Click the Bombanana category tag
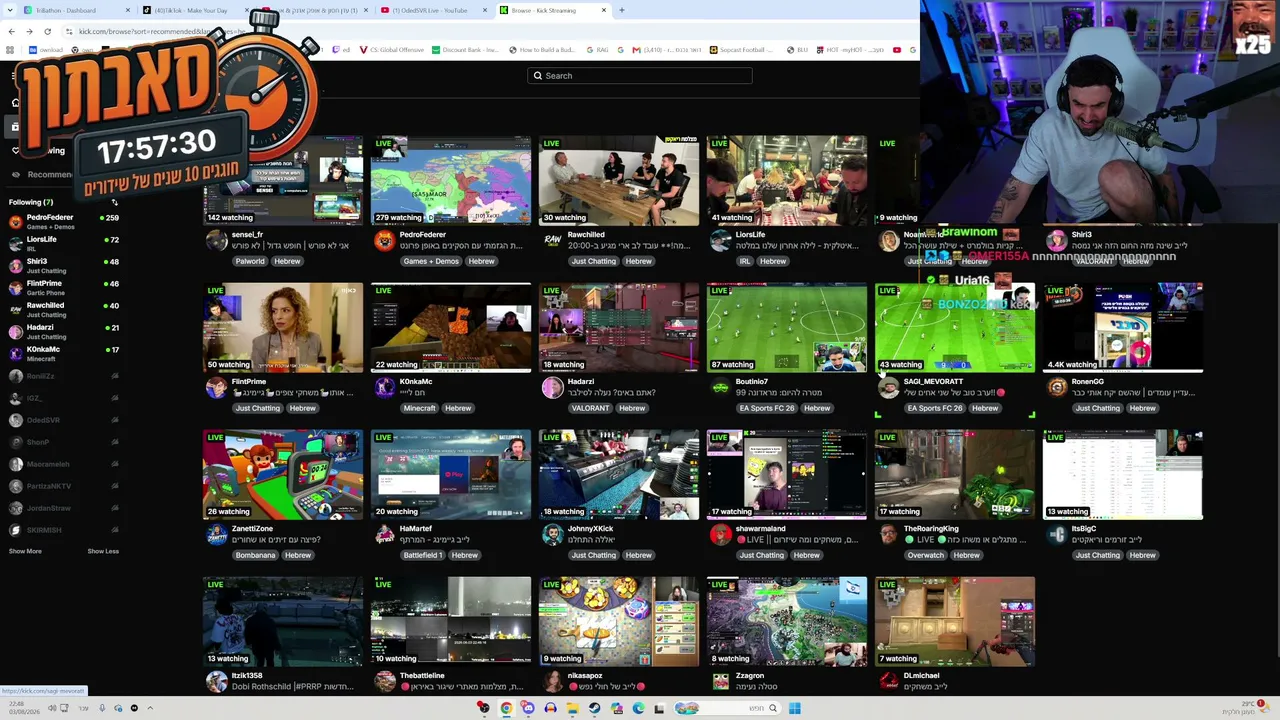The width and height of the screenshot is (1280, 720). tap(256, 555)
